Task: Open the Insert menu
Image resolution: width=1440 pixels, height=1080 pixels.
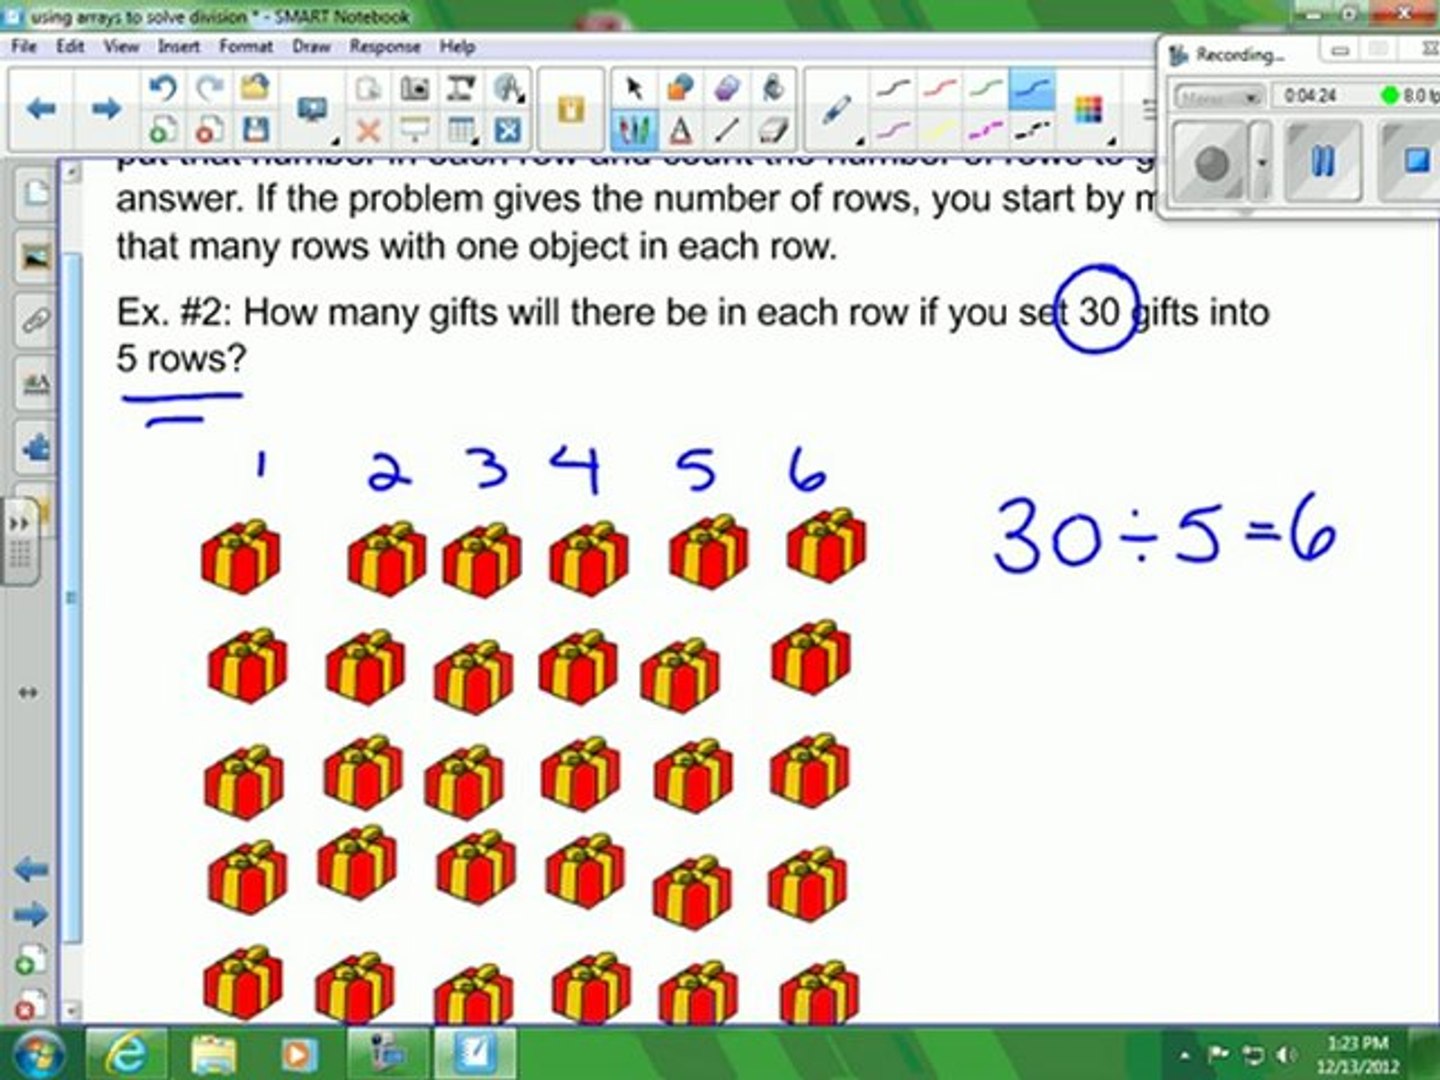Action: (178, 46)
